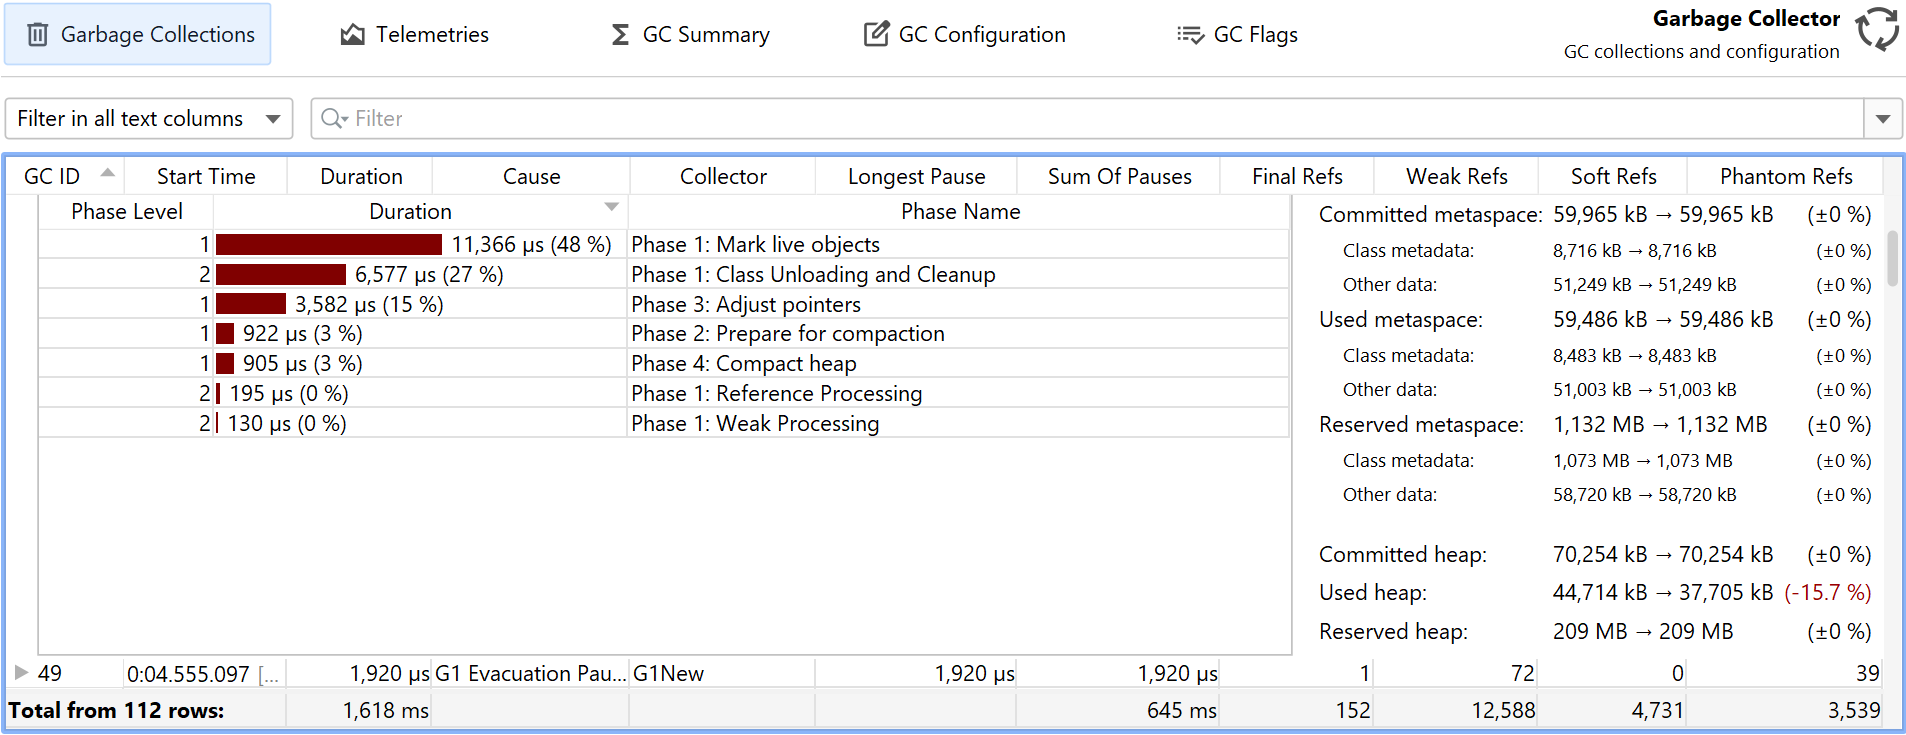Expand GC row 49

pyautogui.click(x=21, y=673)
